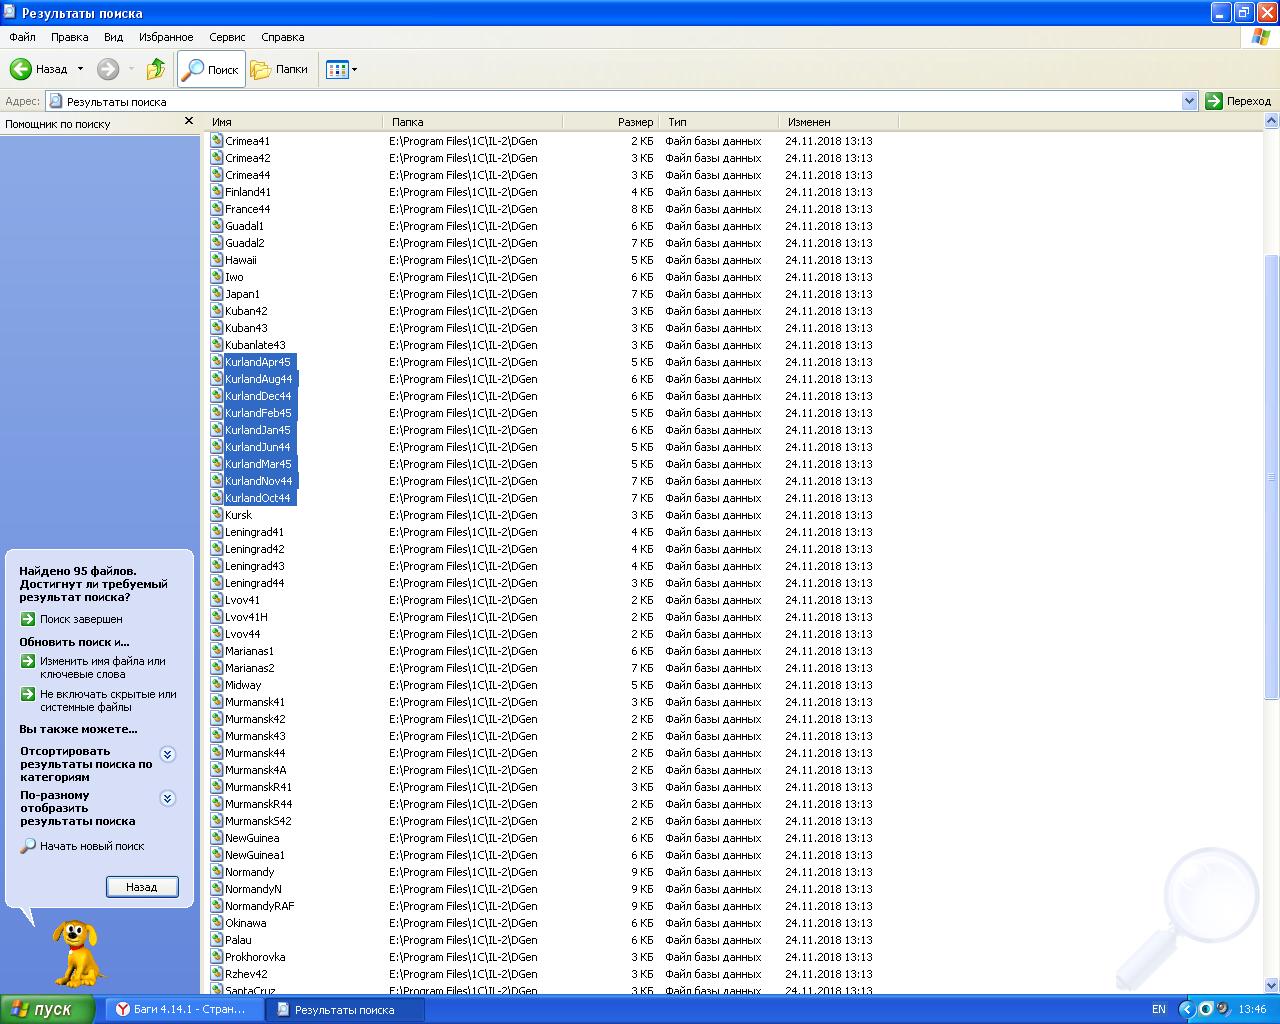The image size is (1280, 1024).
Task: Select the Lvov41H file icon
Action: click(216, 617)
